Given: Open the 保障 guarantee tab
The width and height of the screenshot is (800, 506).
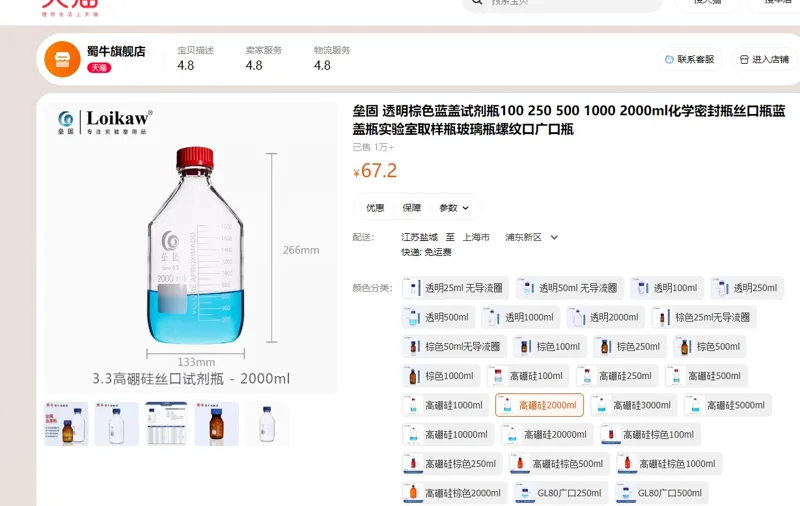Looking at the screenshot, I should [x=412, y=208].
